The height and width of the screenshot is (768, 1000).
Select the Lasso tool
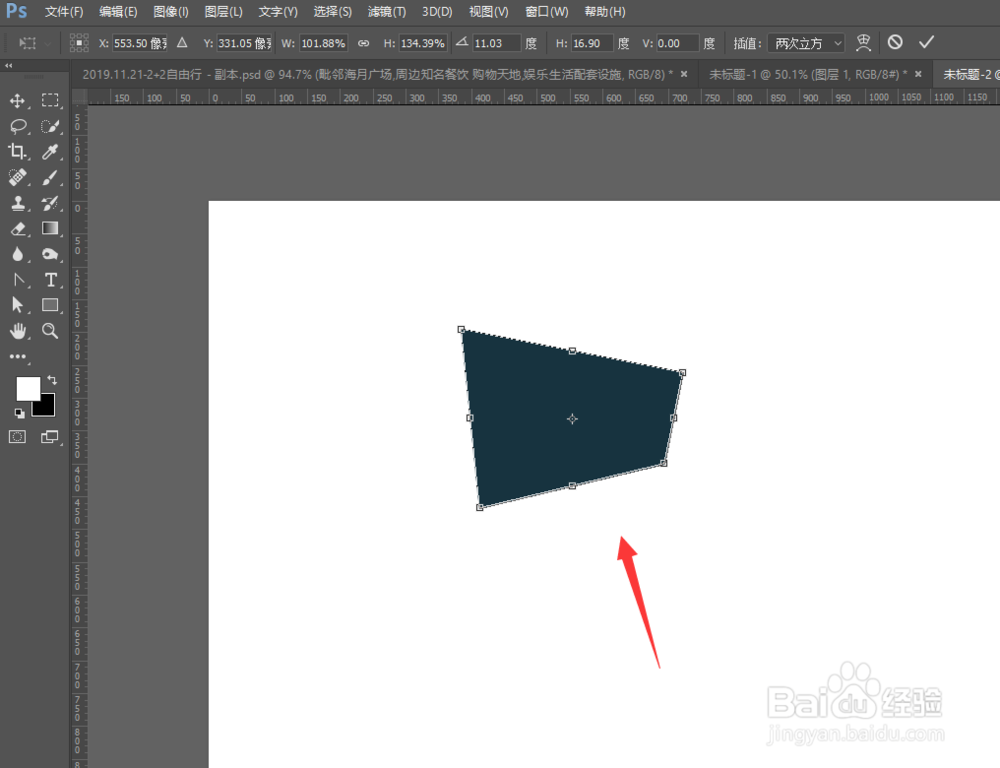[x=17, y=126]
